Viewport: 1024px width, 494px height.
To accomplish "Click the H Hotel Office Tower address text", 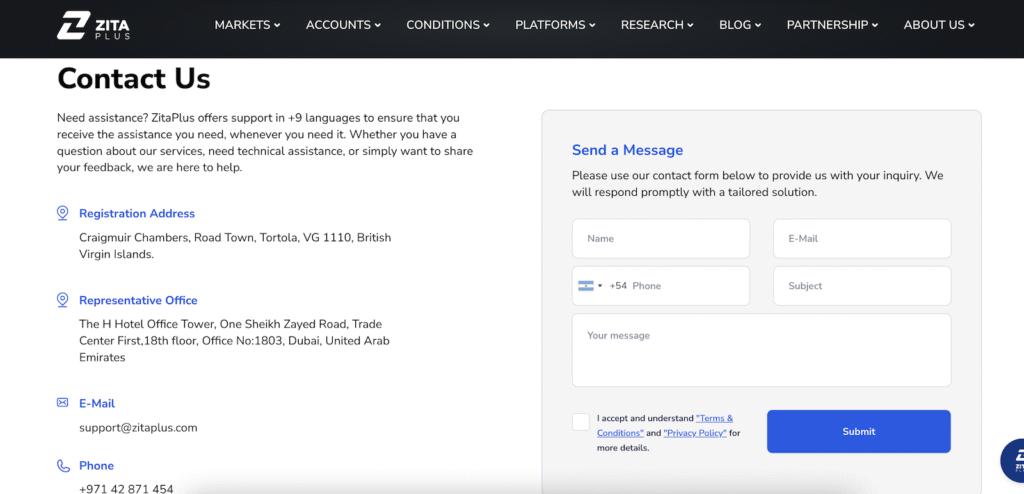I will pyautogui.click(x=234, y=340).
